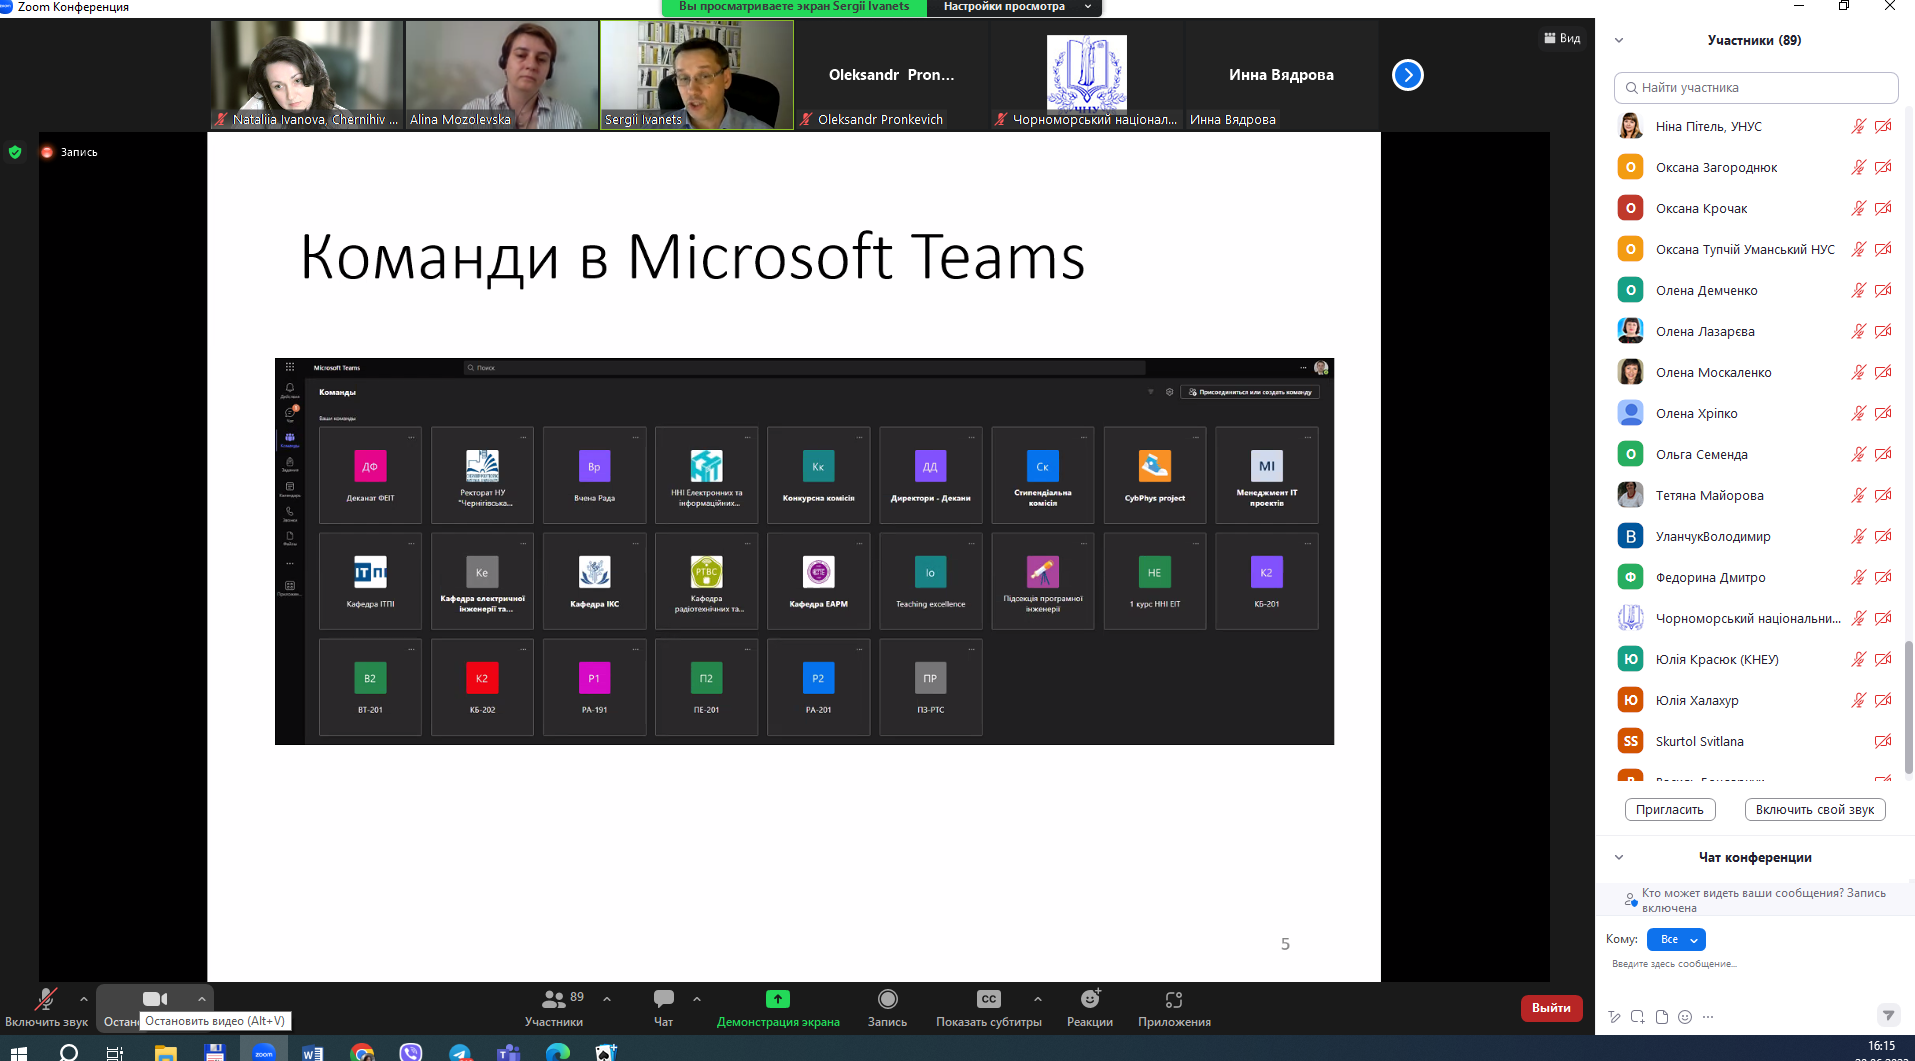Select Natalia Ivanova video thumbnail
This screenshot has height=1061, width=1915.
(307, 75)
